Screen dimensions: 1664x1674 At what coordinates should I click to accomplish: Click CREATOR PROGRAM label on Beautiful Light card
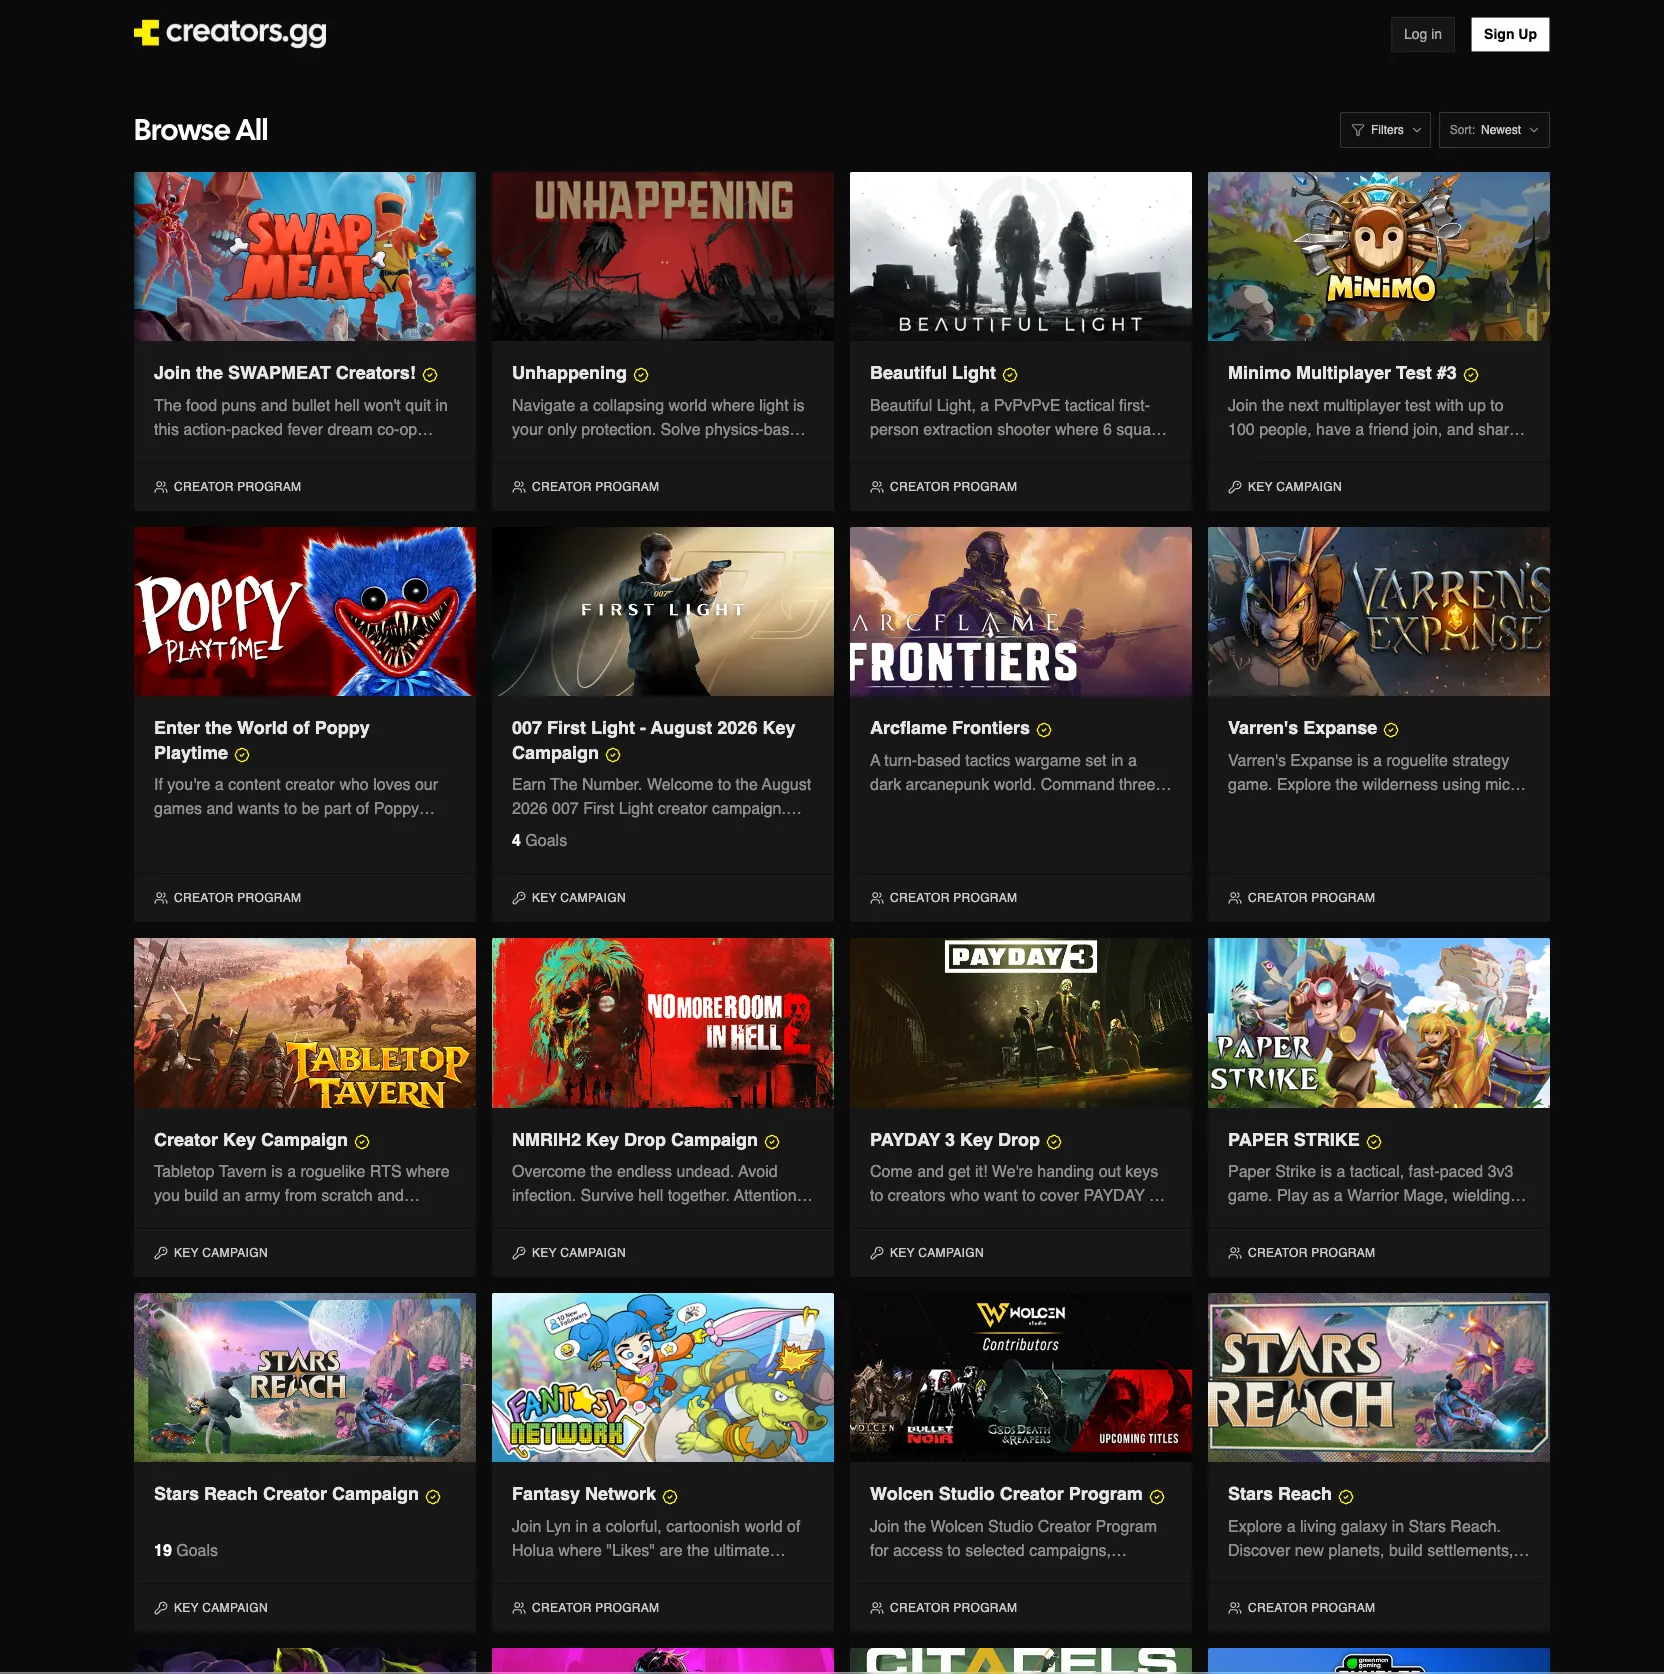pos(953,487)
